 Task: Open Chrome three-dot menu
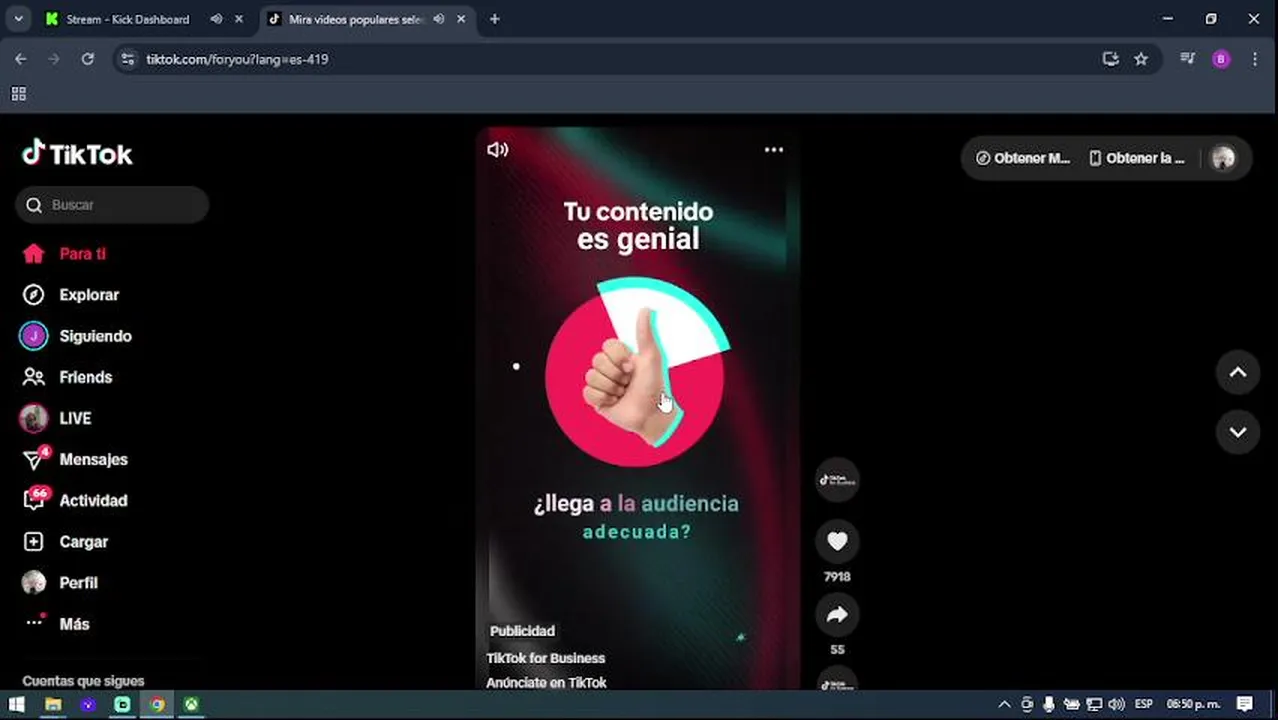(1254, 59)
